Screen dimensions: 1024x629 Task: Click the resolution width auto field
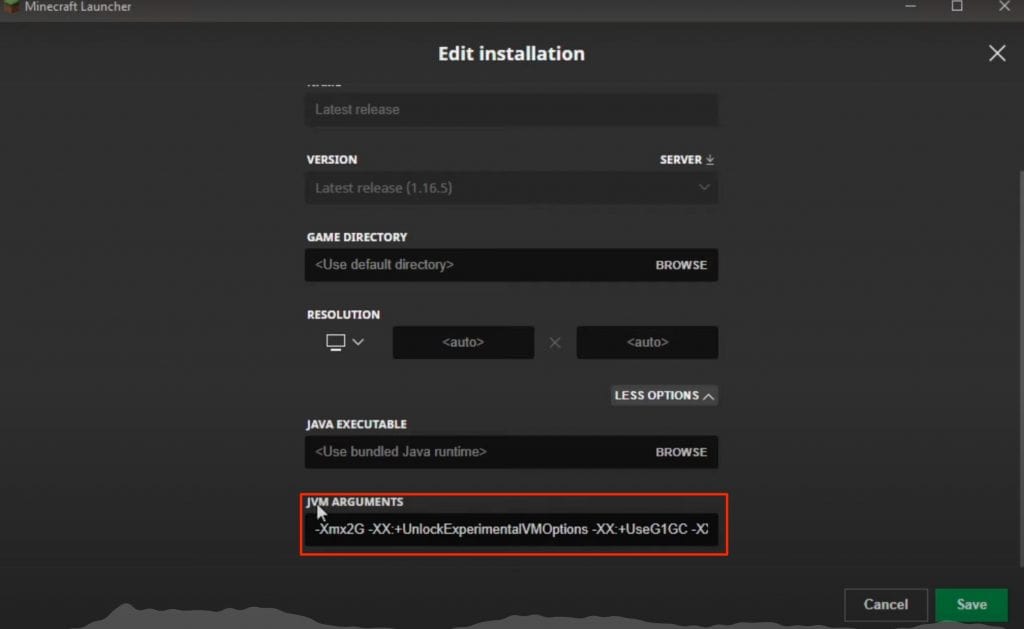pyautogui.click(x=463, y=342)
